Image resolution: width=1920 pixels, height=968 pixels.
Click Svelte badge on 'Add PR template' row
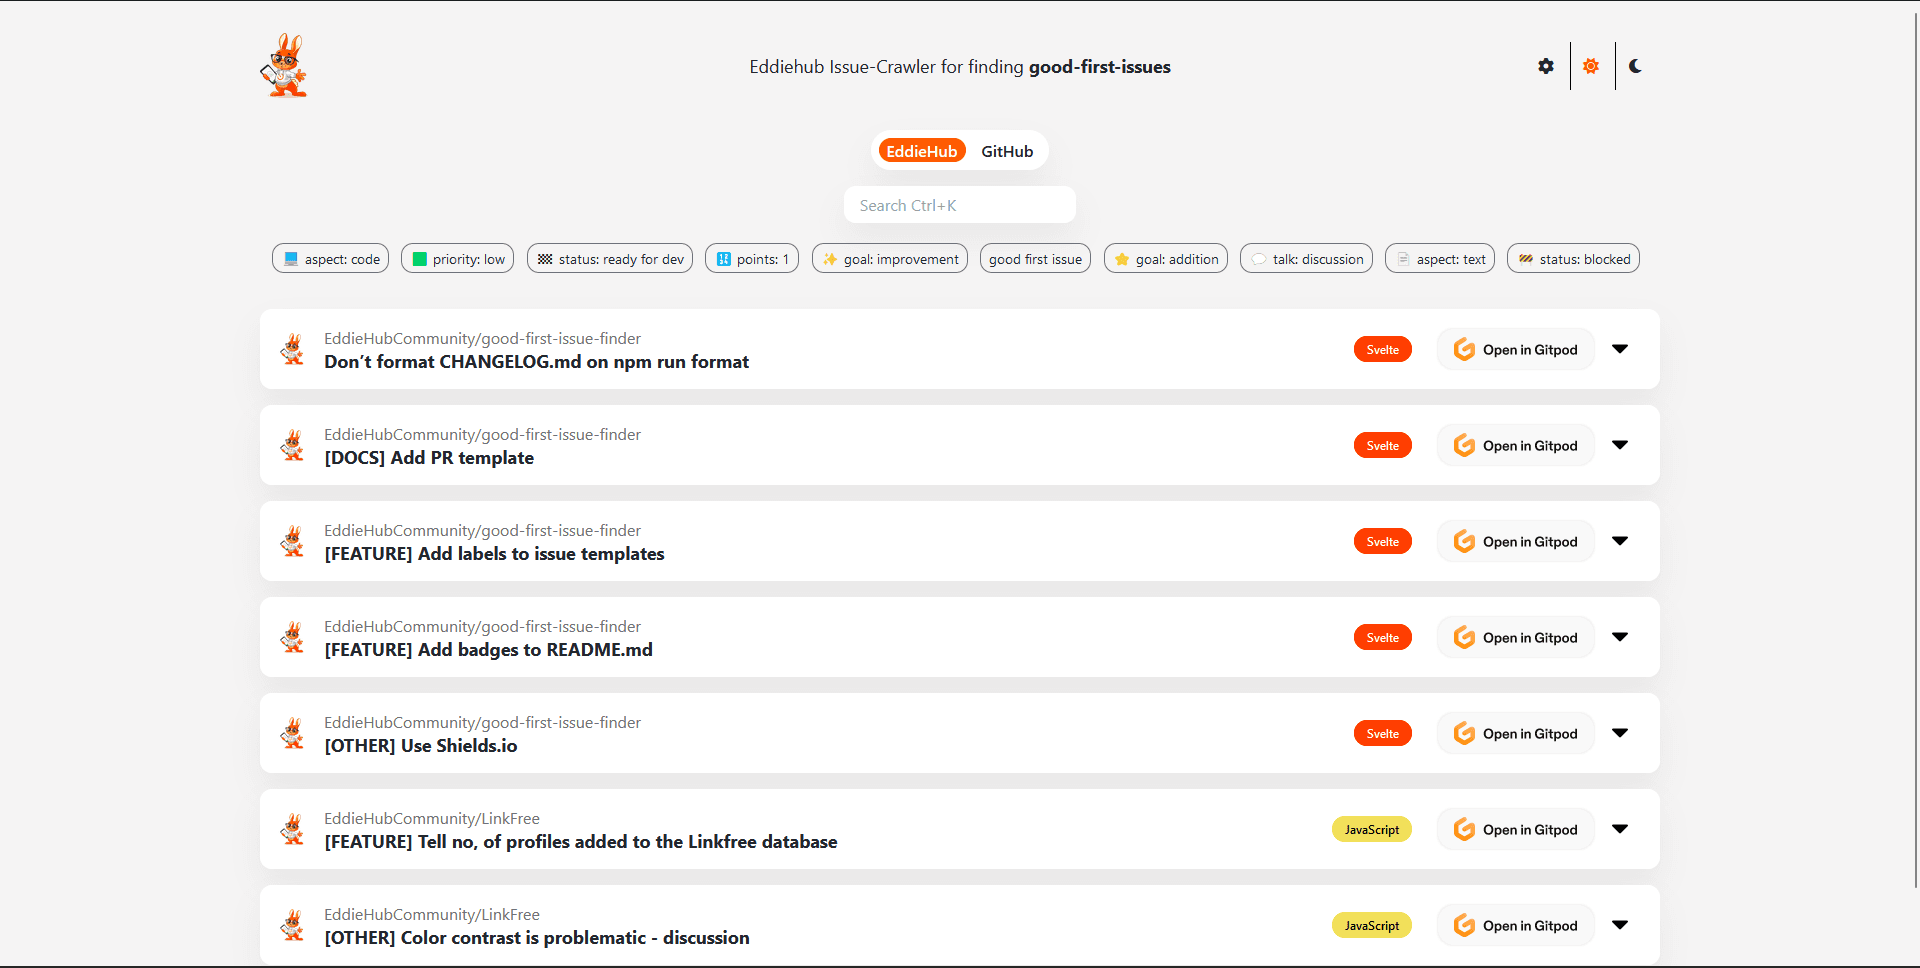pyautogui.click(x=1383, y=445)
